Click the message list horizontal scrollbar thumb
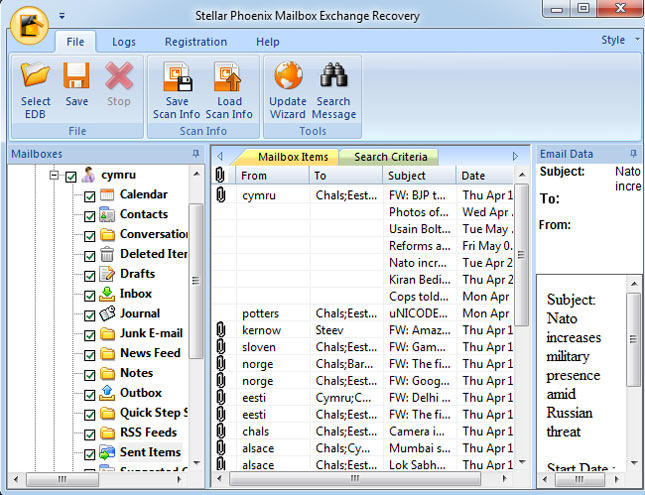The height and width of the screenshot is (495, 645). click(x=355, y=479)
